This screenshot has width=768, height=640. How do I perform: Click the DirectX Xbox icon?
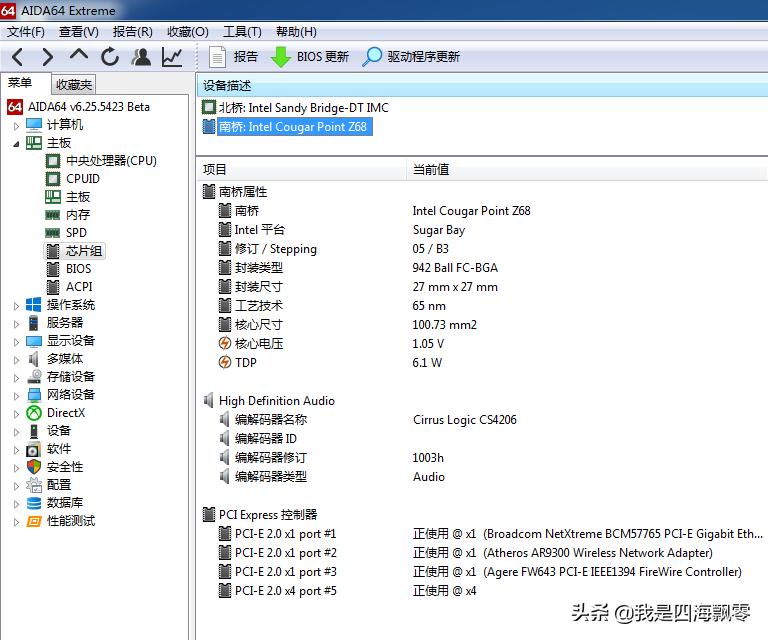click(x=34, y=413)
